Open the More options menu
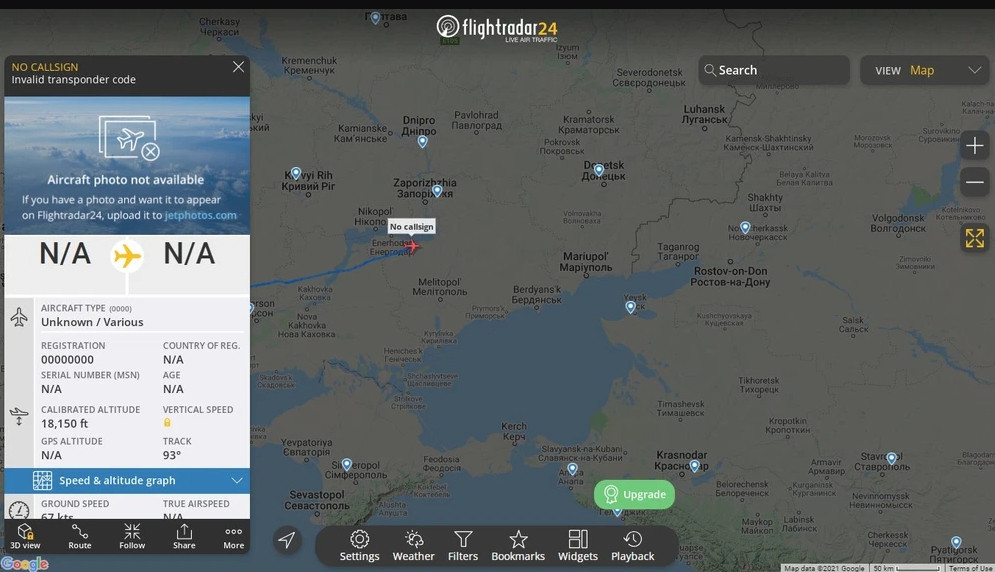 tap(234, 536)
